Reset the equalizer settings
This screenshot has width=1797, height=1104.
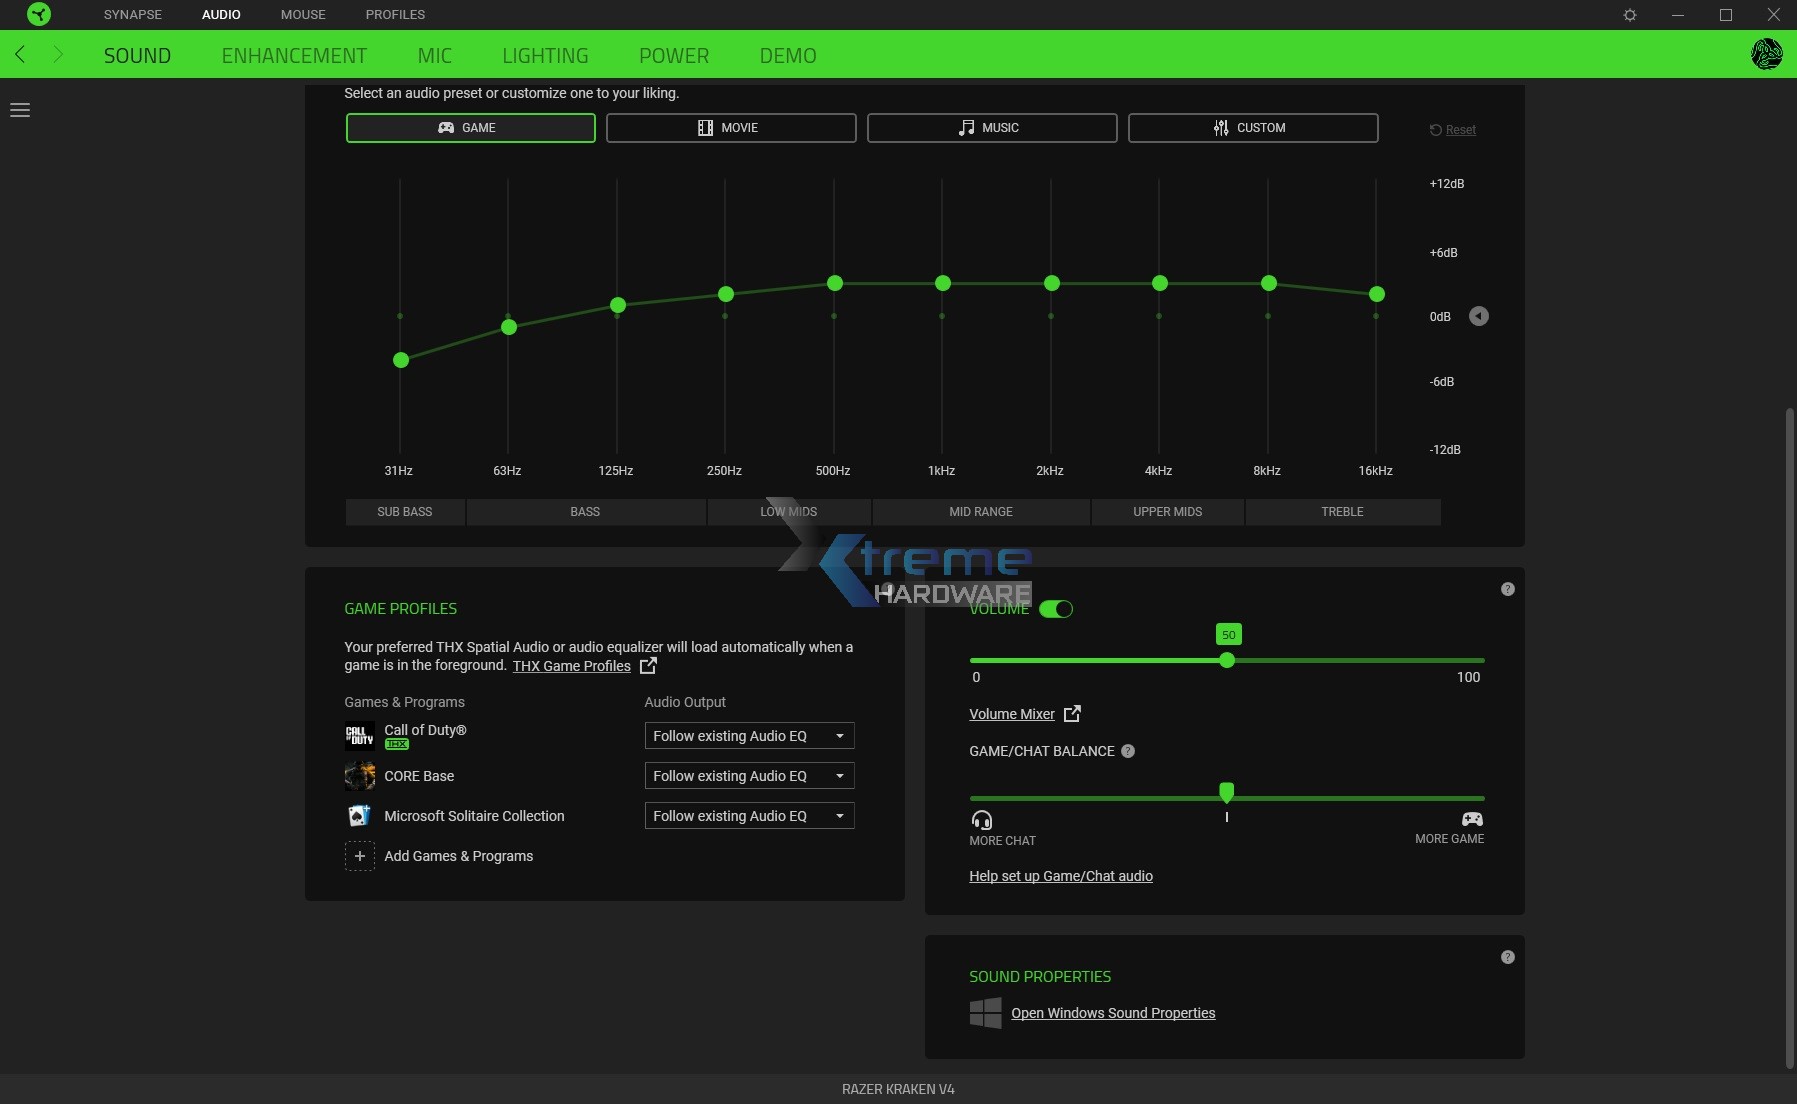pos(1453,130)
